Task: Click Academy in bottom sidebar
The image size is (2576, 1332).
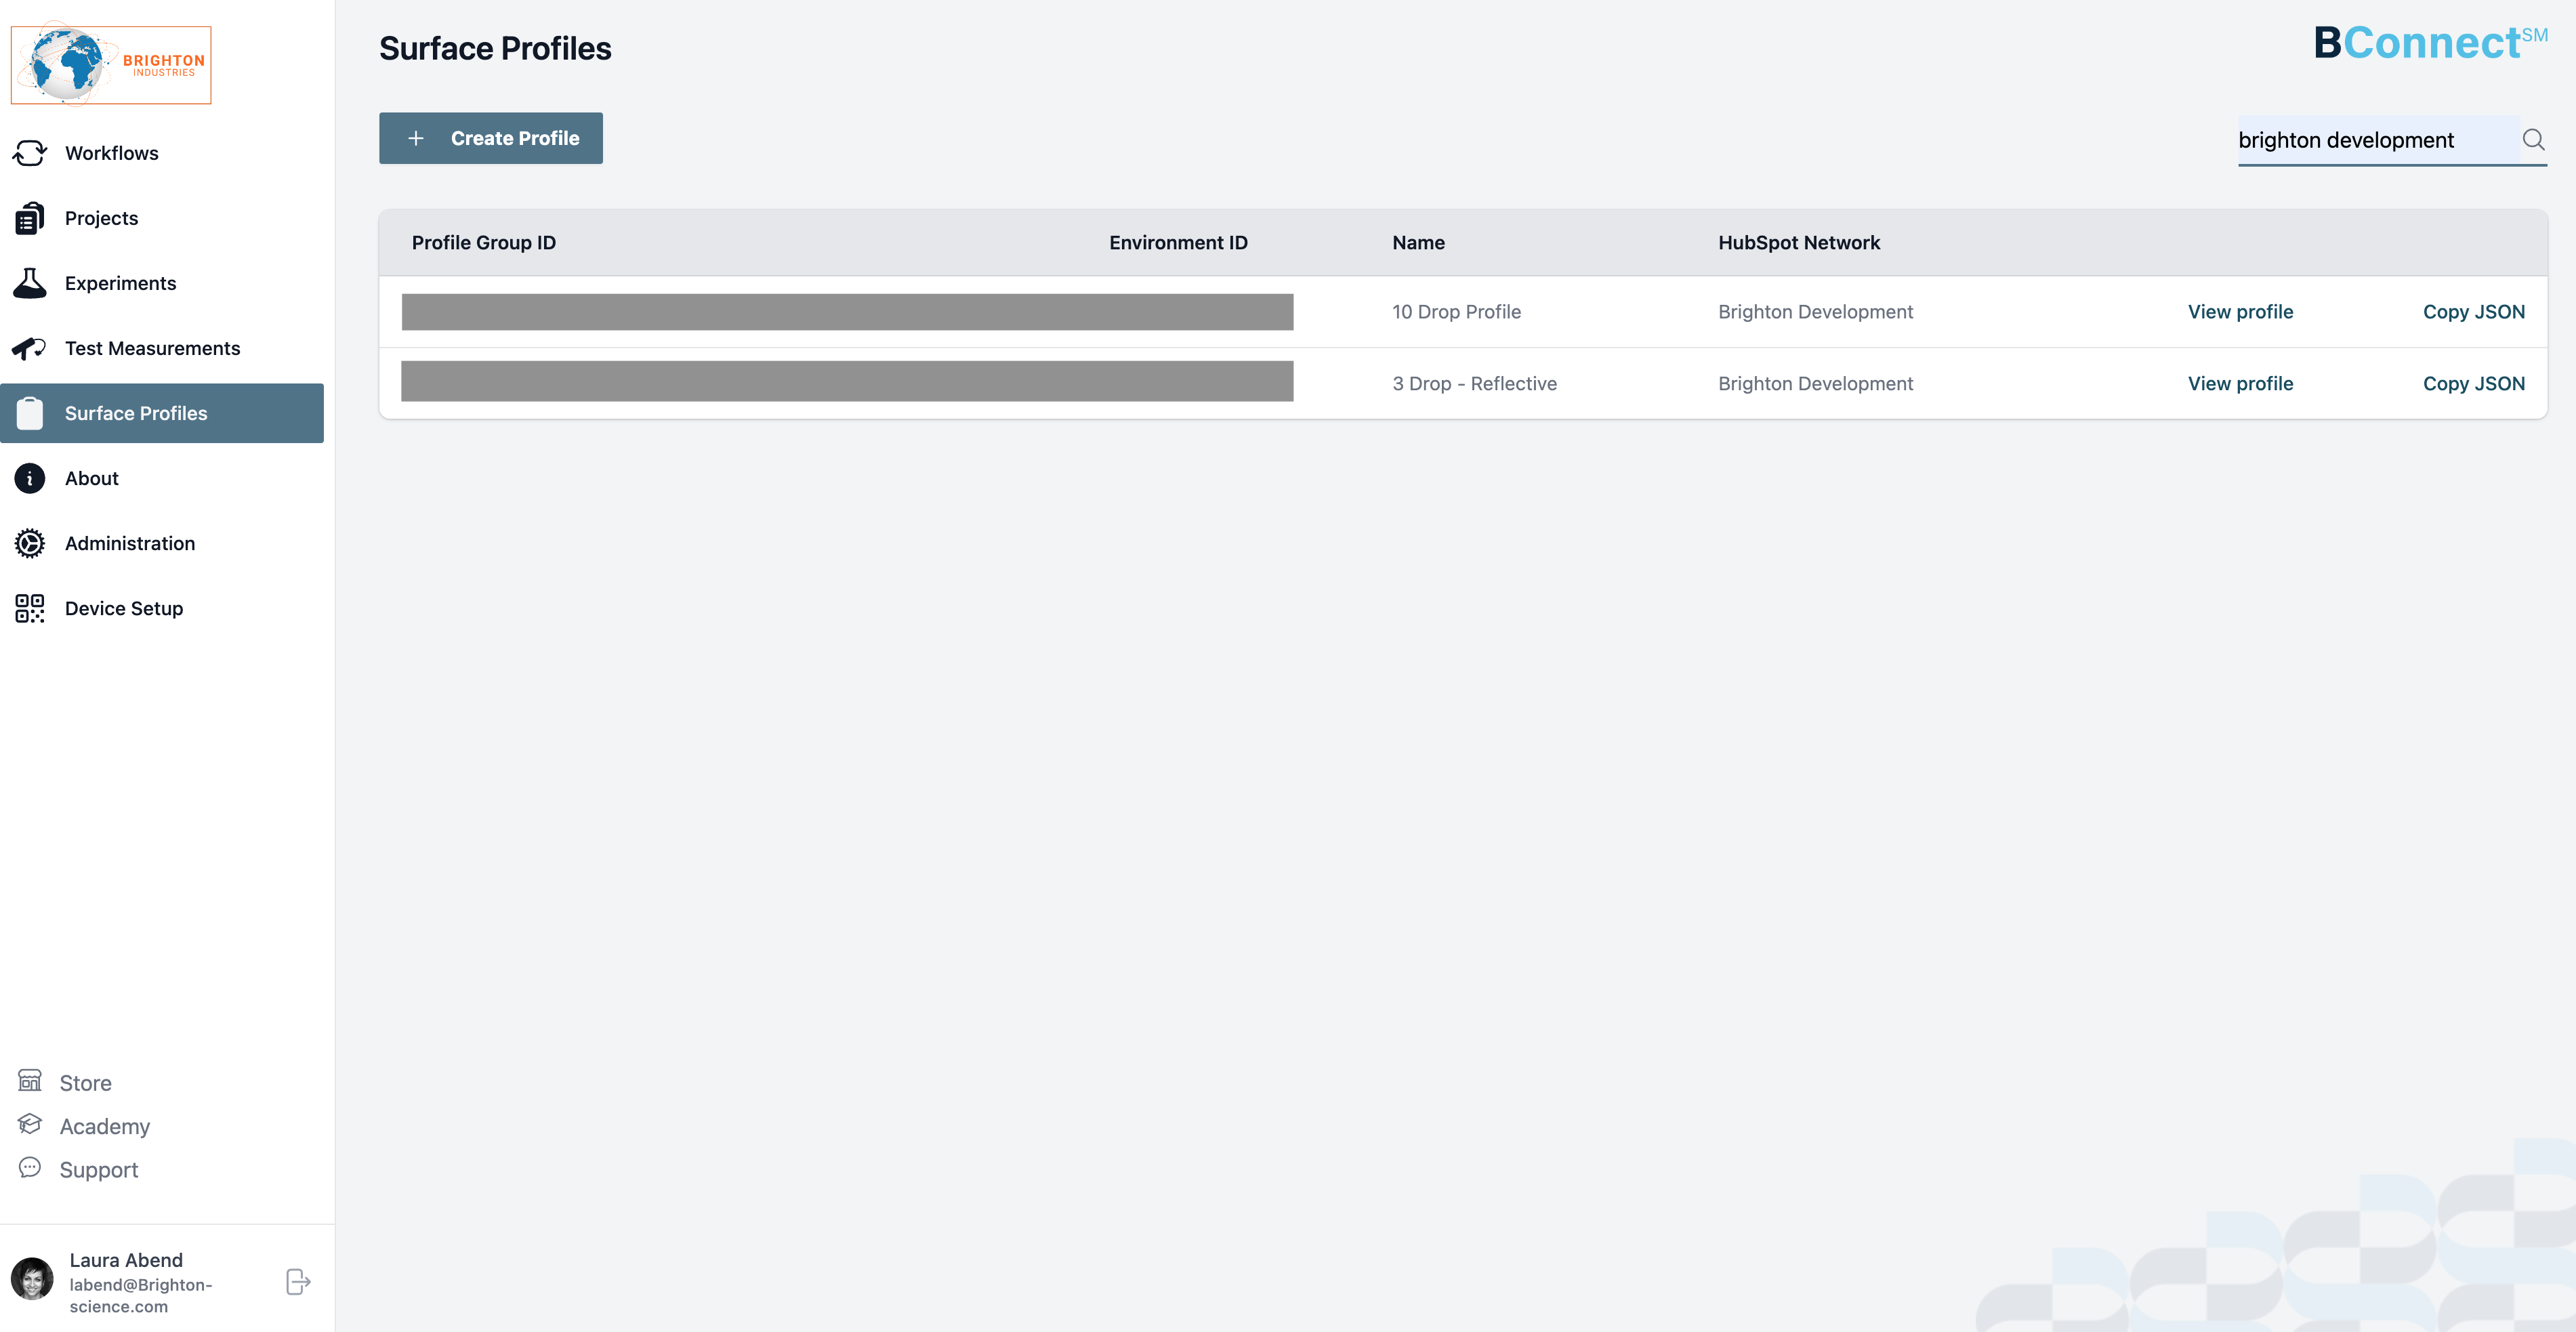Action: (x=104, y=1125)
